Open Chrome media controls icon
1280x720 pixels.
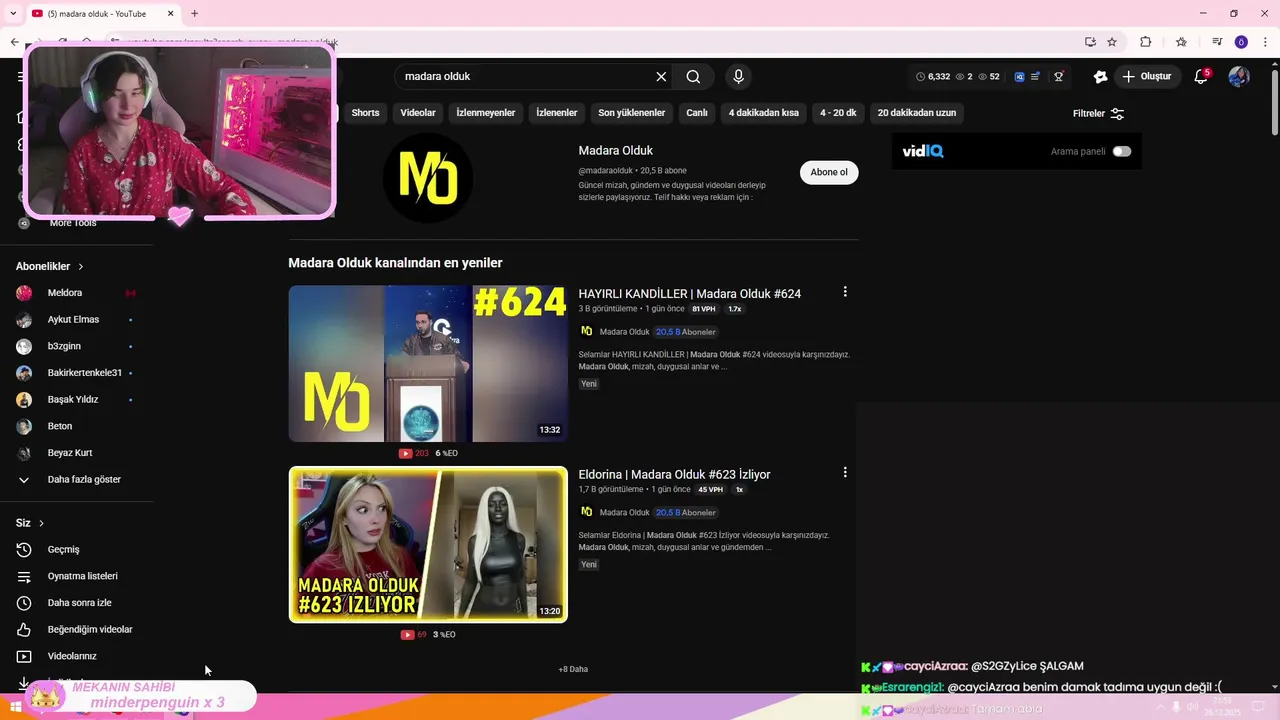1217,42
